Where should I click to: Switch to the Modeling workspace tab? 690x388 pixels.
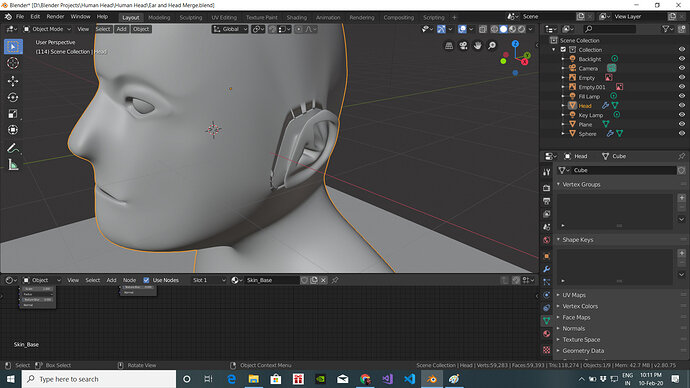(x=159, y=18)
